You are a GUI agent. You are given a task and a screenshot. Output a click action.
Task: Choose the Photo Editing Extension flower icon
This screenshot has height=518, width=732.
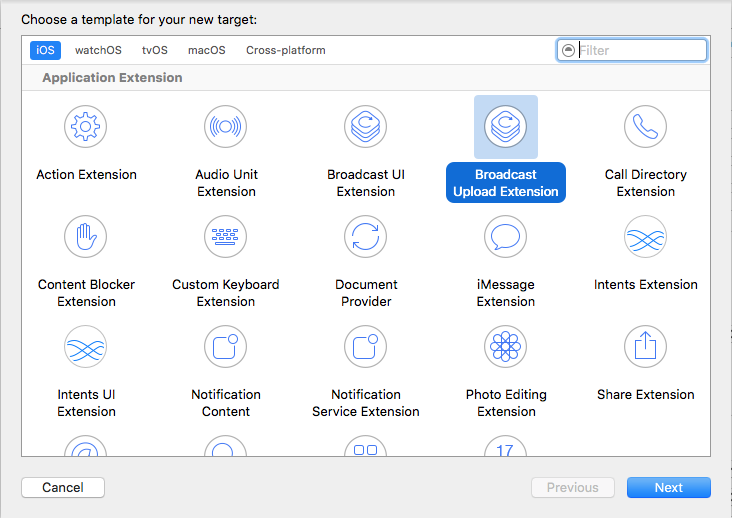click(505, 347)
